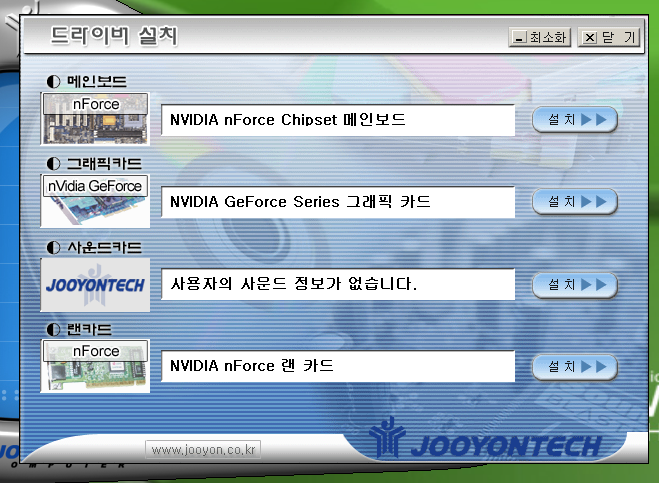
Task: Click the nForce mainboard thumbnail image
Action: tap(95, 119)
